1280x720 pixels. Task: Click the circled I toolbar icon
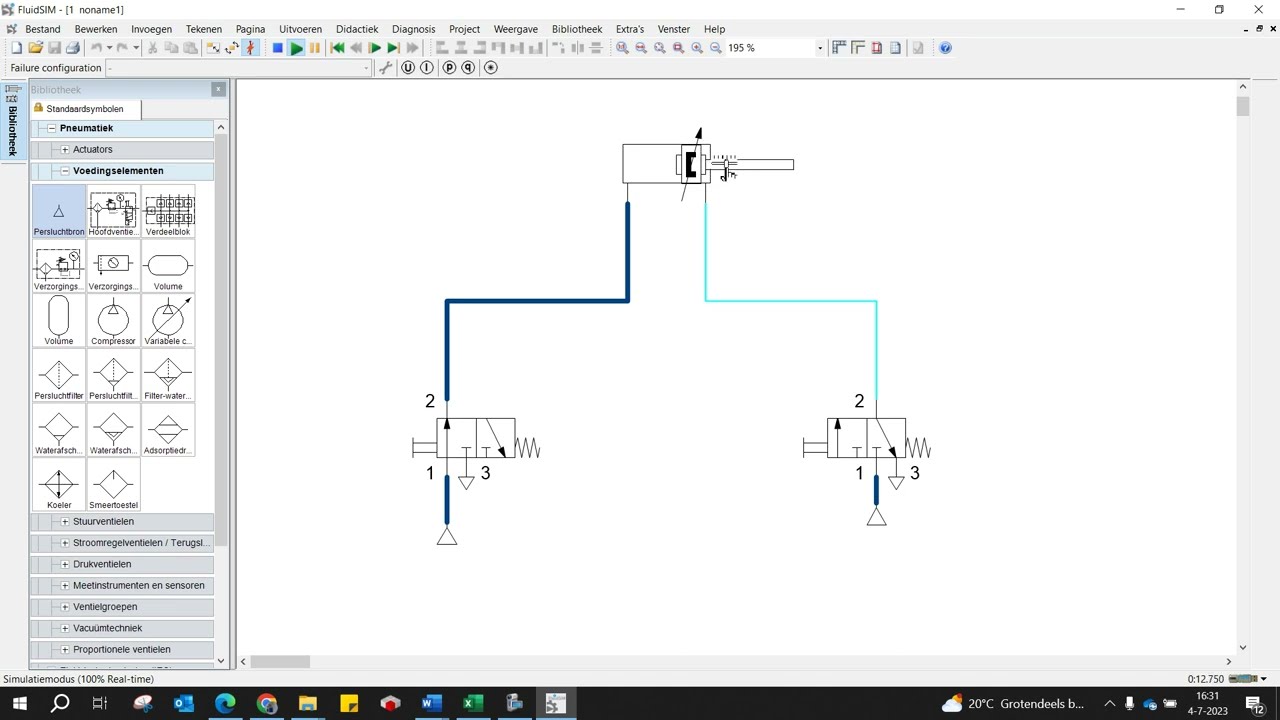pos(427,68)
